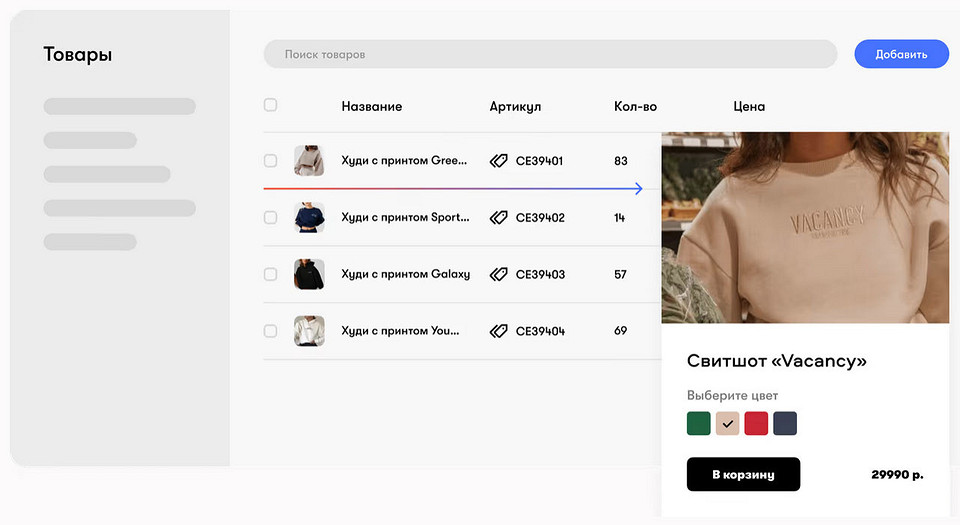Click quantity value 57
The width and height of the screenshot is (960, 525).
[620, 274]
